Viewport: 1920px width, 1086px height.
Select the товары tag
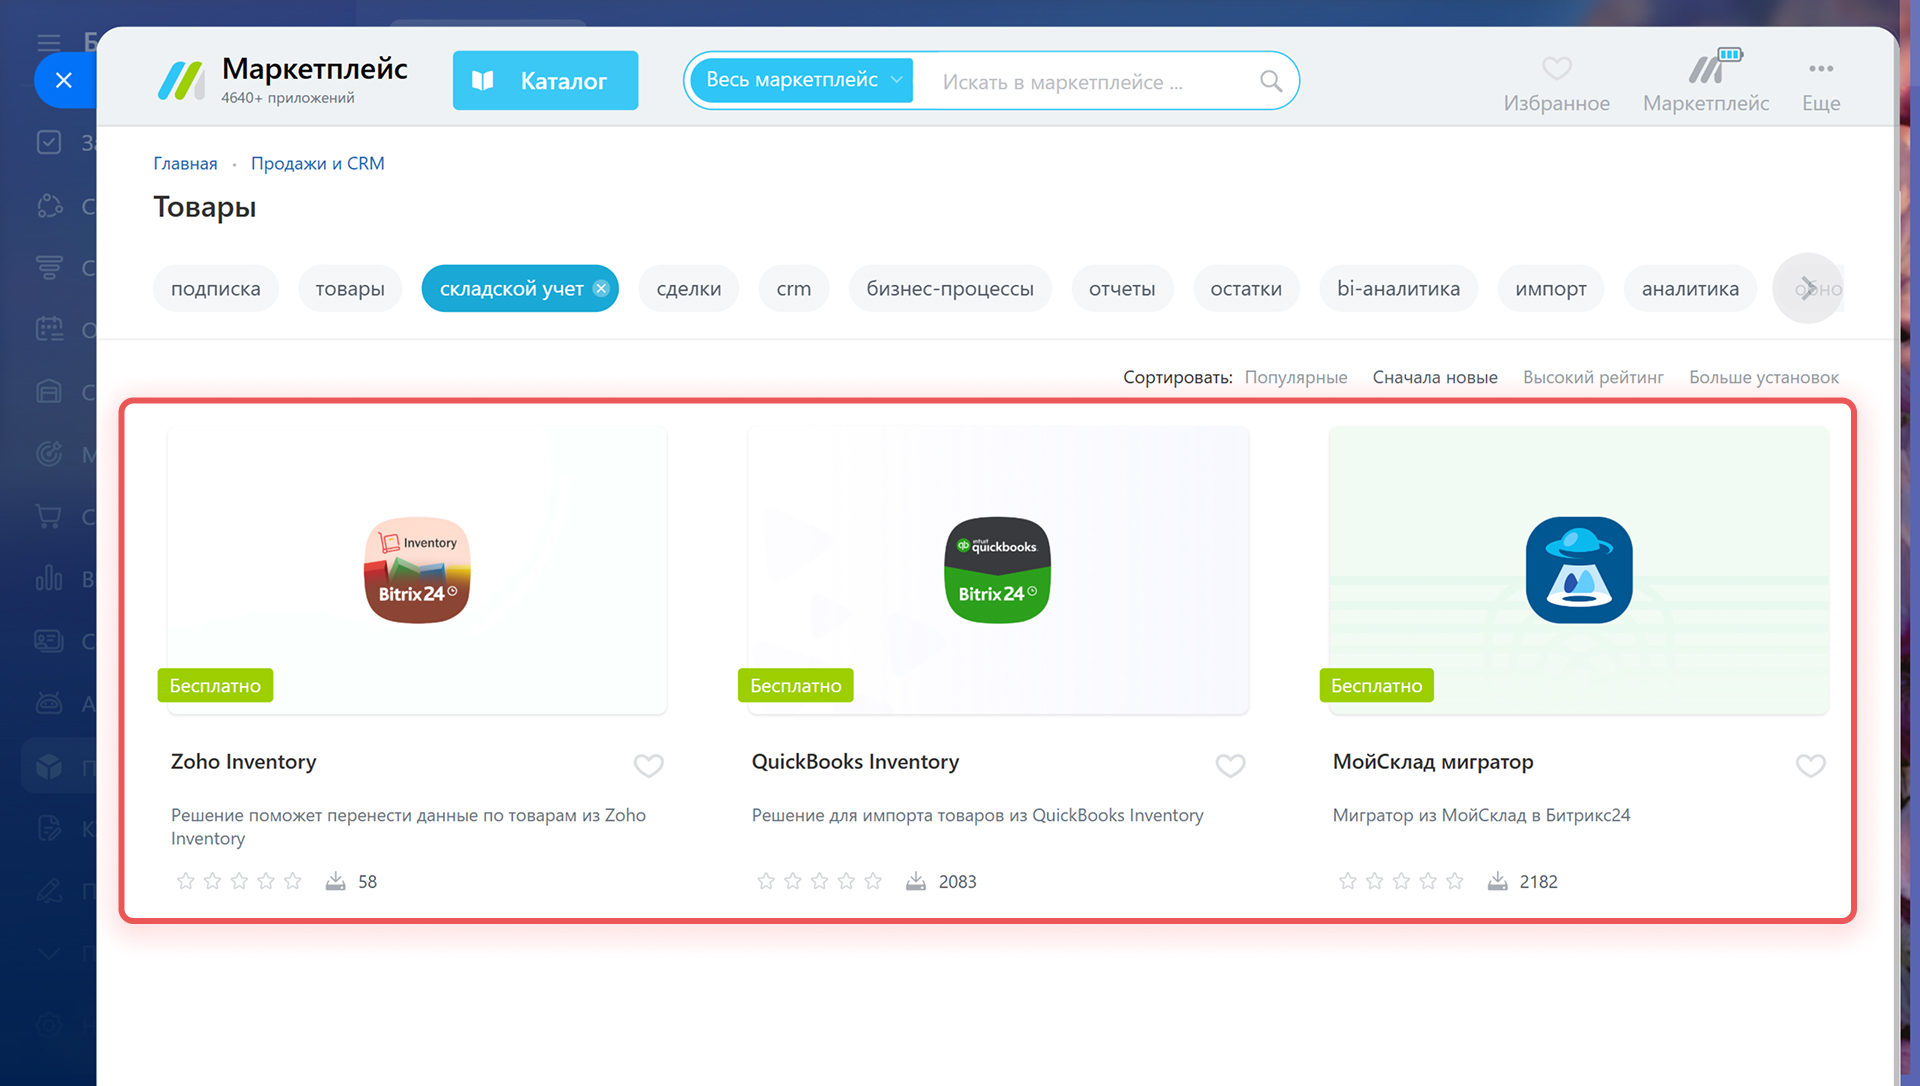350,288
